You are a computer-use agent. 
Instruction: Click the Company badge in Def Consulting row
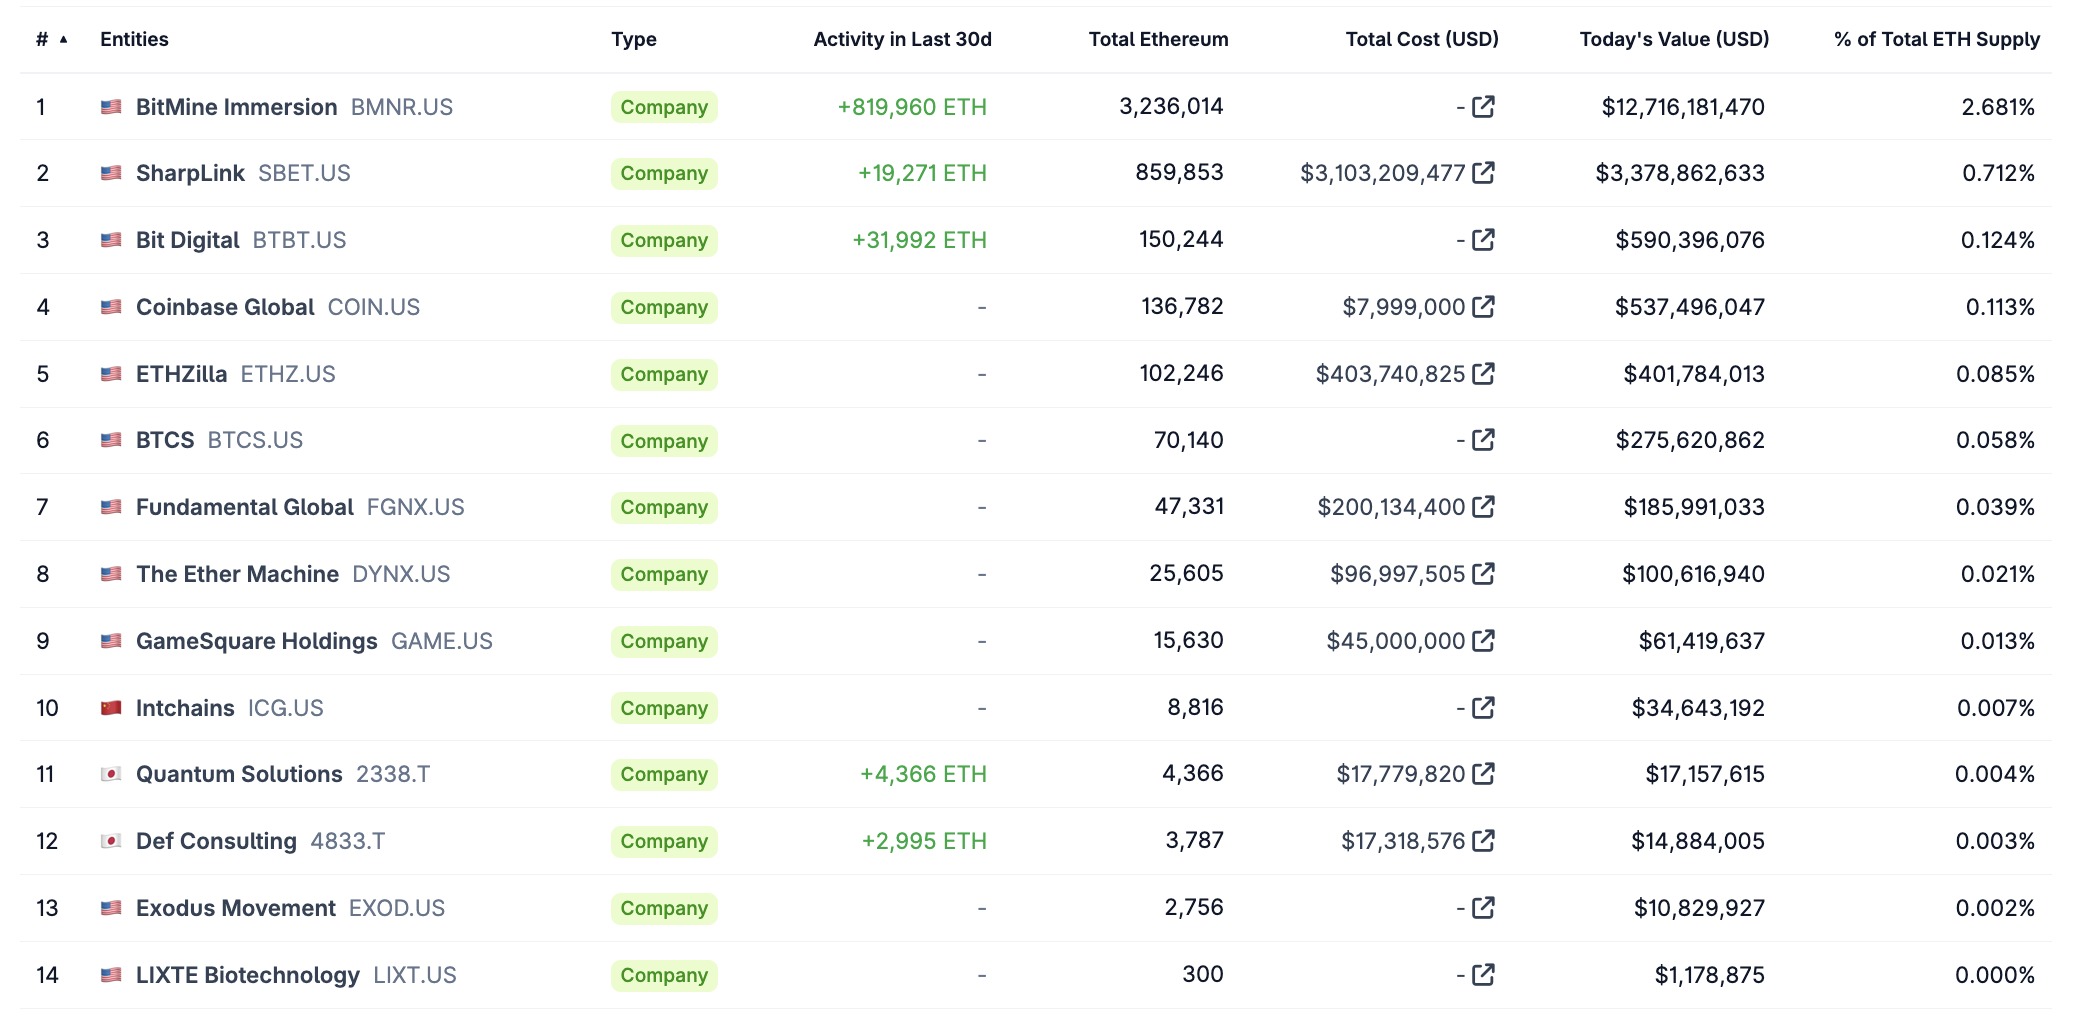(x=664, y=841)
